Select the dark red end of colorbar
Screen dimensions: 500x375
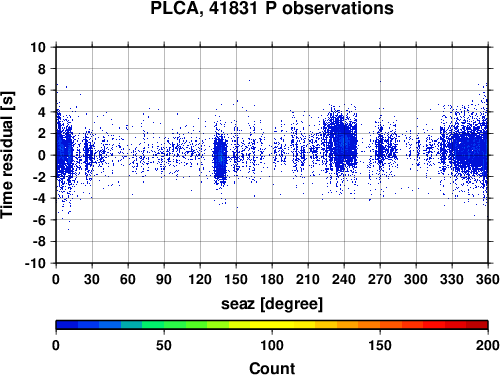point(477,325)
